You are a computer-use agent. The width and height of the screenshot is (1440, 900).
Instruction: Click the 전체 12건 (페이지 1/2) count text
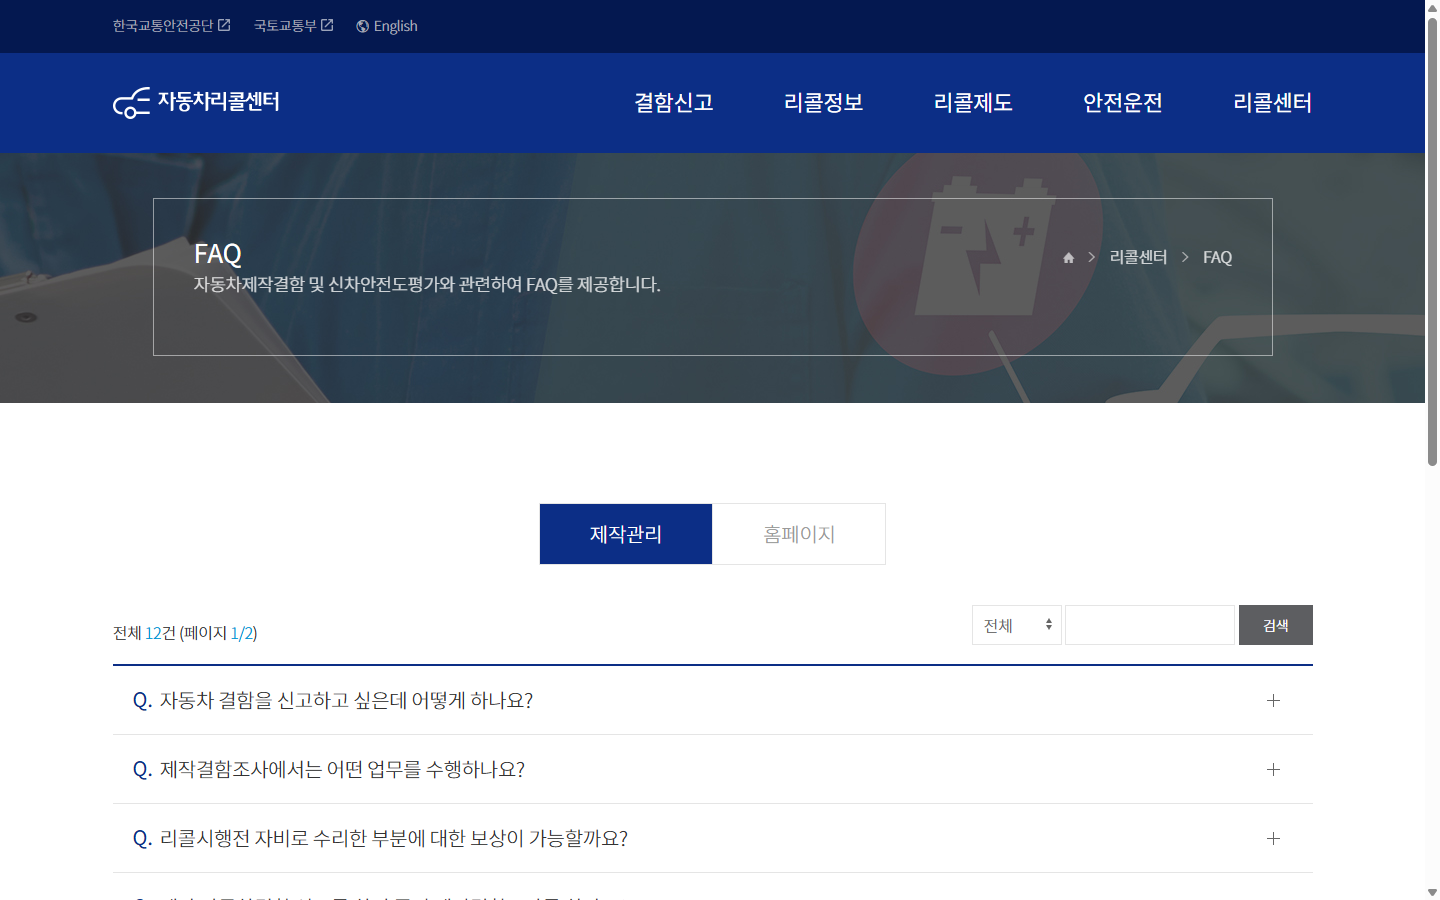coord(185,633)
